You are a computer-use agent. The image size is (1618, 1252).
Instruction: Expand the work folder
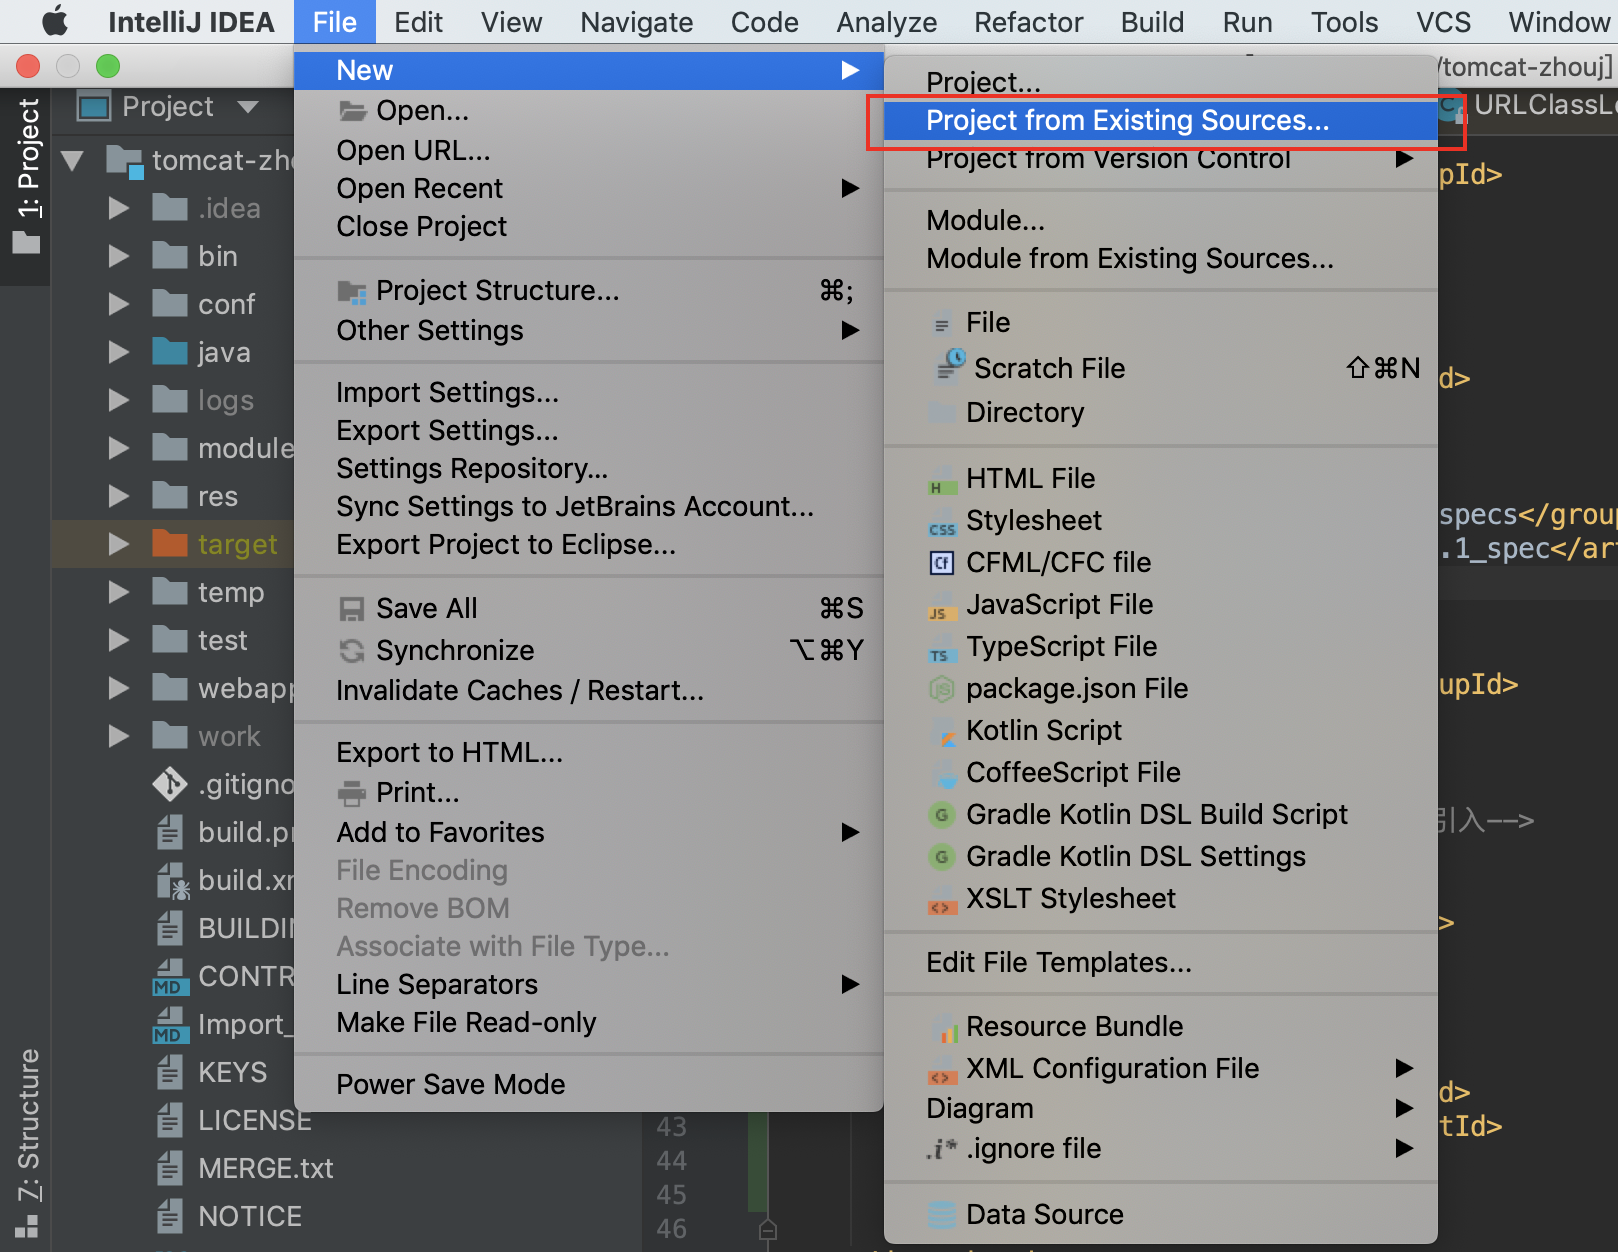(119, 736)
